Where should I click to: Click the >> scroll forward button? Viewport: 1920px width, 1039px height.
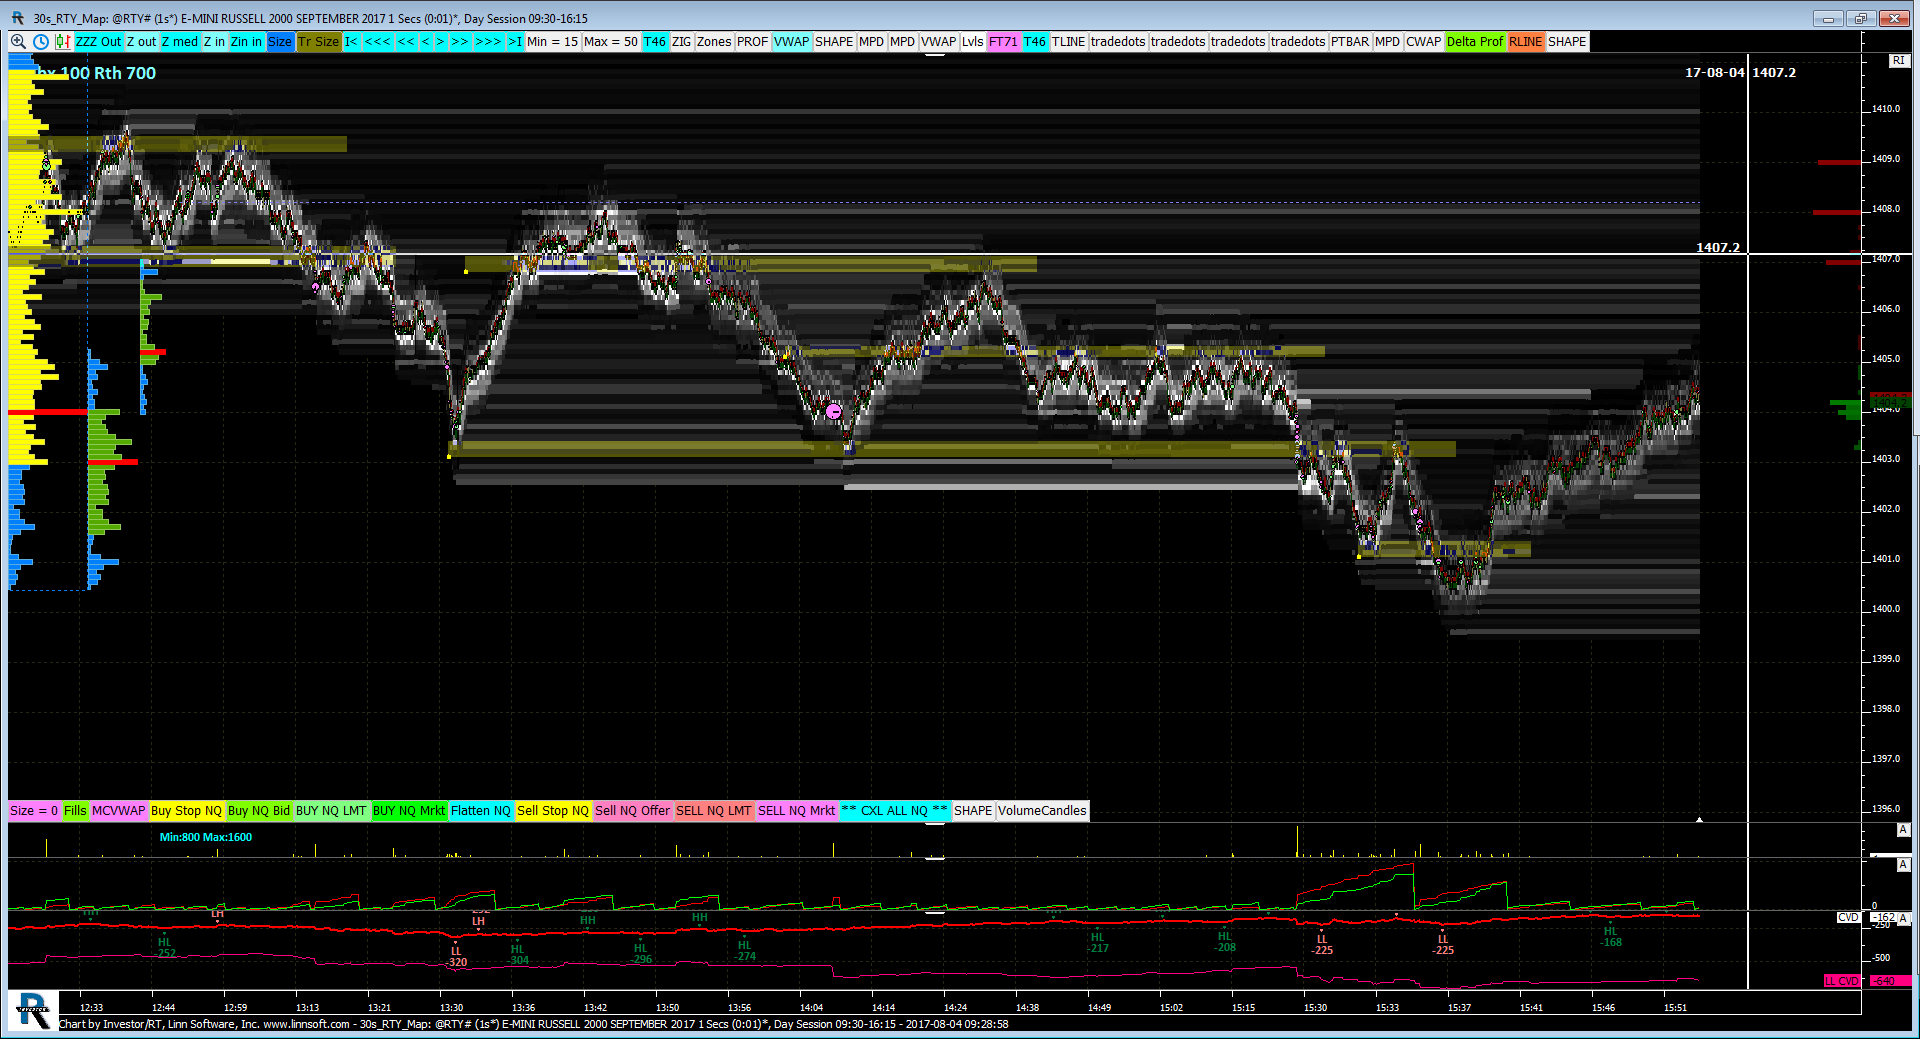(460, 42)
